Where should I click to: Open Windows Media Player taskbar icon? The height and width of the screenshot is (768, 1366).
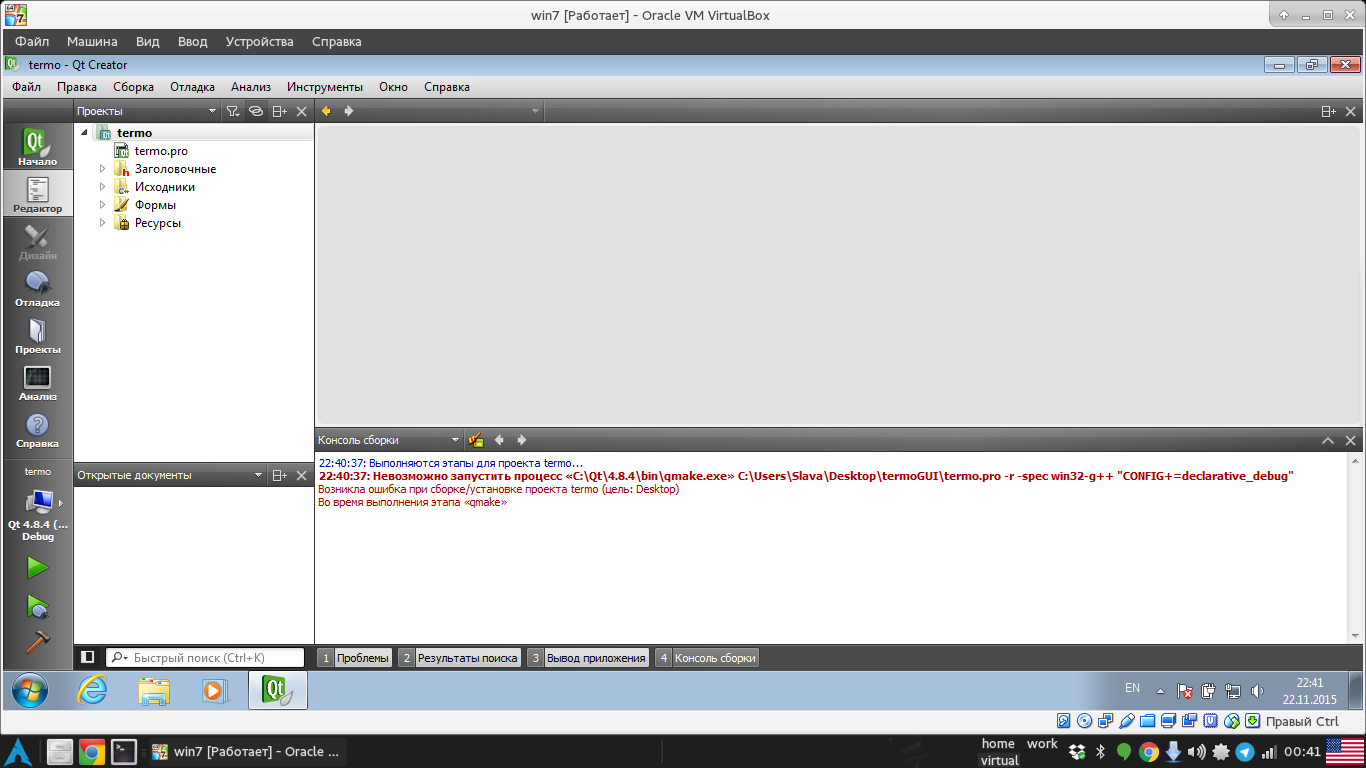(x=215, y=690)
